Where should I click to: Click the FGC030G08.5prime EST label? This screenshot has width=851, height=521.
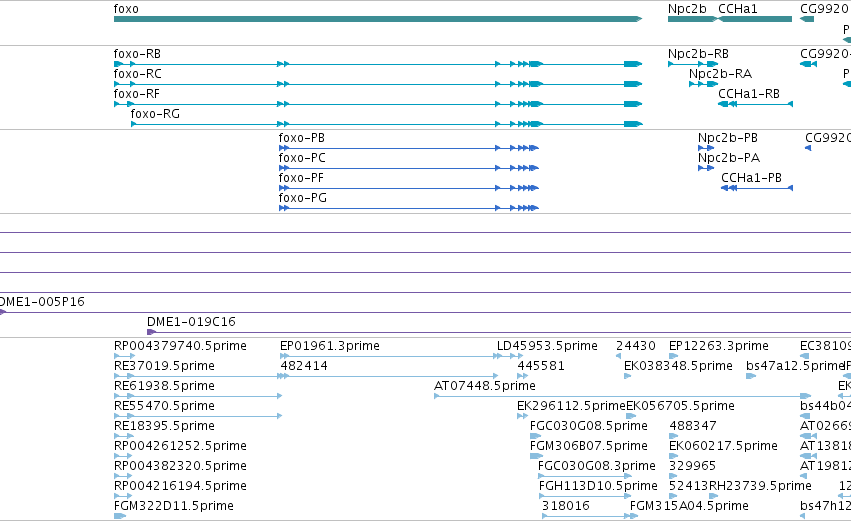click(x=589, y=426)
